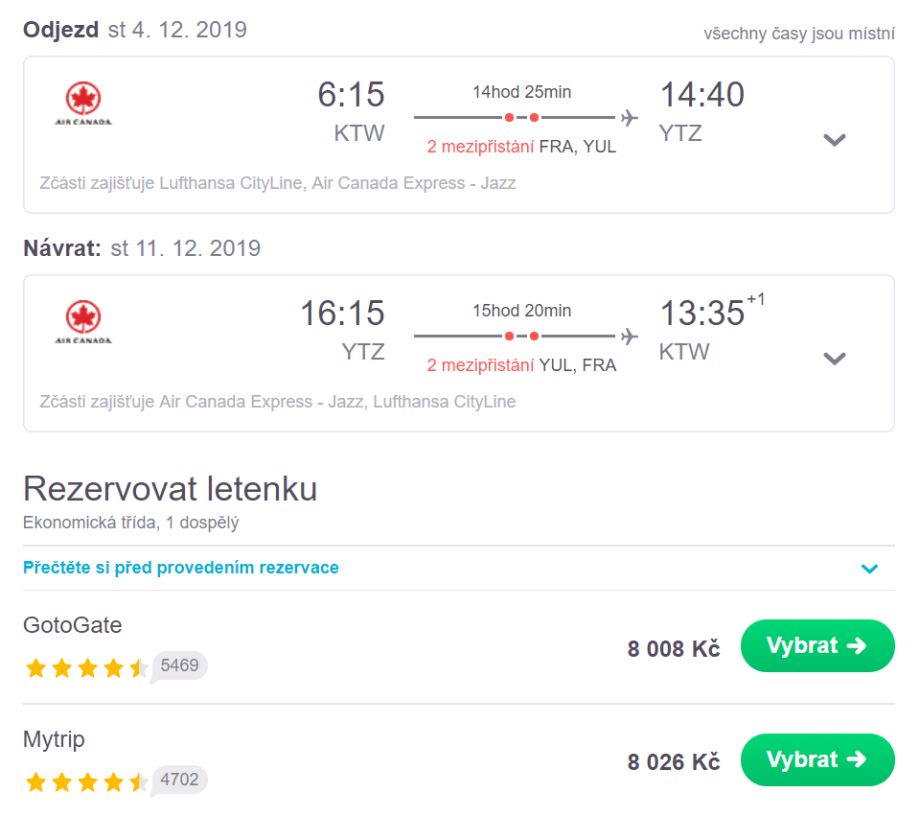This screenshot has height=816, width=920.
Task: Click Air Canada logo on return flight
Action: (x=83, y=322)
